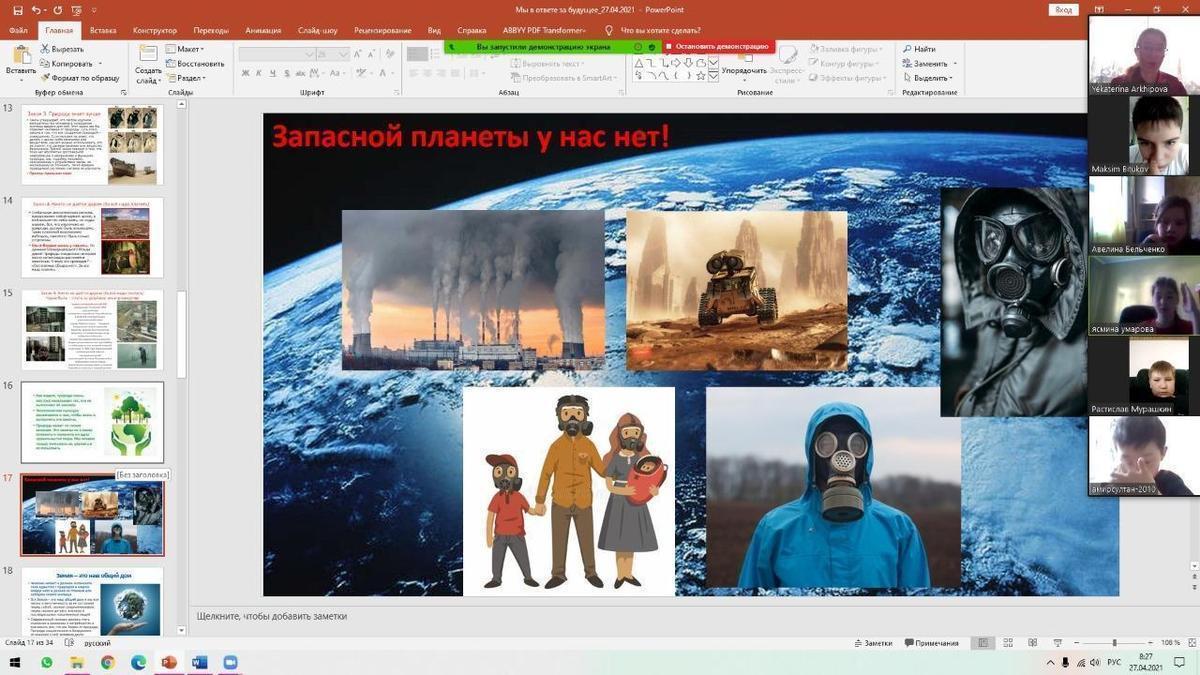Click the Cut (Вырезать) scissors icon
The image size is (1200, 675).
46,49
